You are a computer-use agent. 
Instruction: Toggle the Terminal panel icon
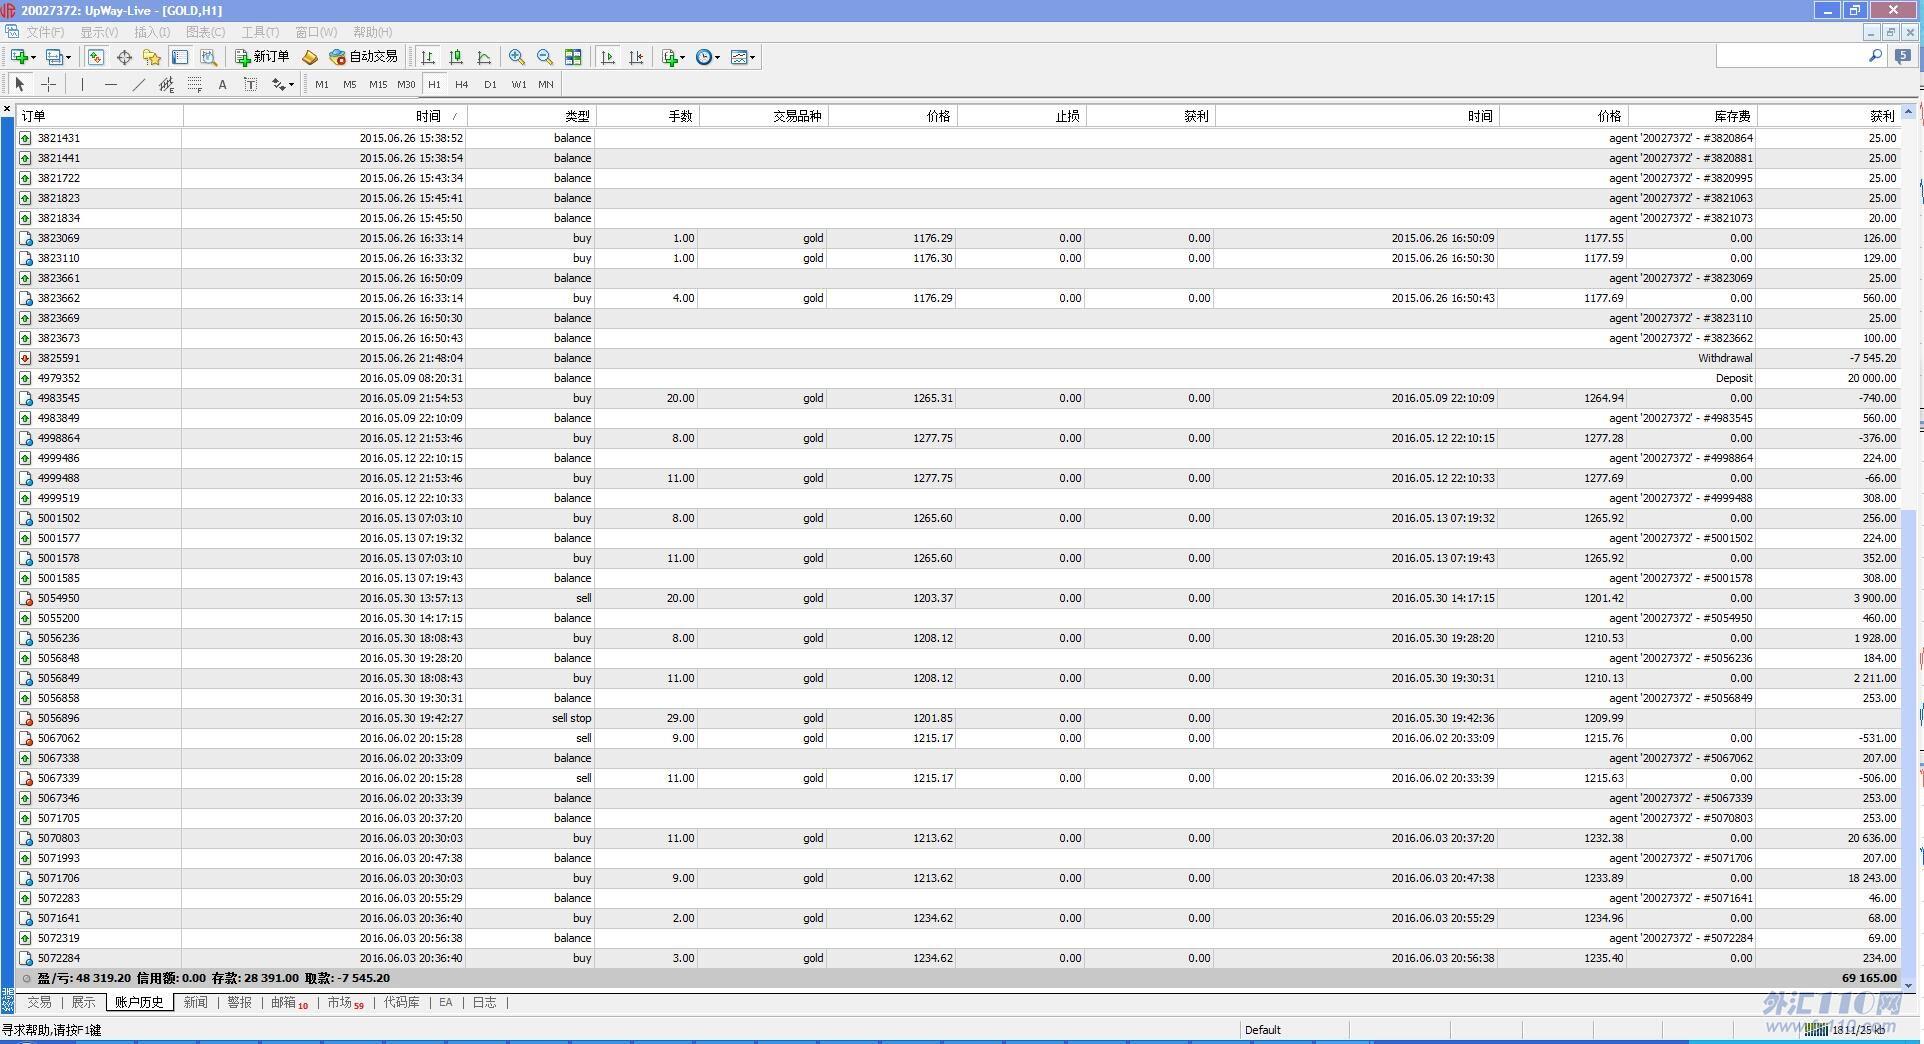coord(180,57)
